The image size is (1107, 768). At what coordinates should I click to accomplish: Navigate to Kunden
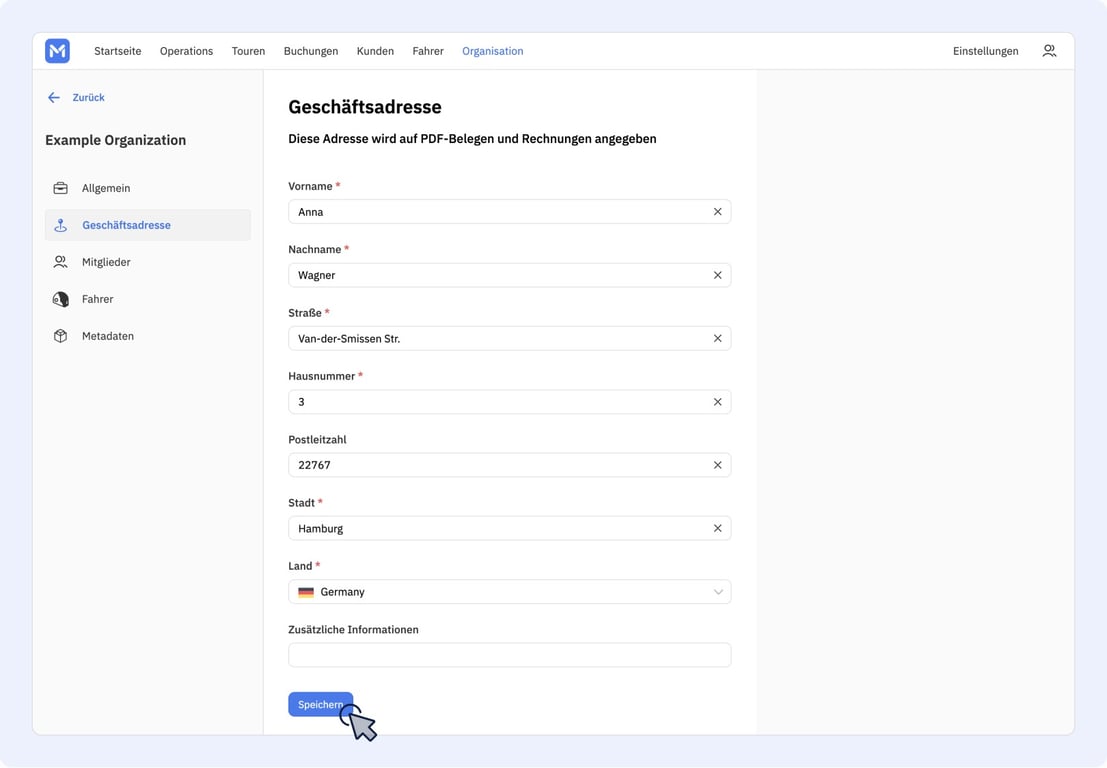[x=375, y=51]
